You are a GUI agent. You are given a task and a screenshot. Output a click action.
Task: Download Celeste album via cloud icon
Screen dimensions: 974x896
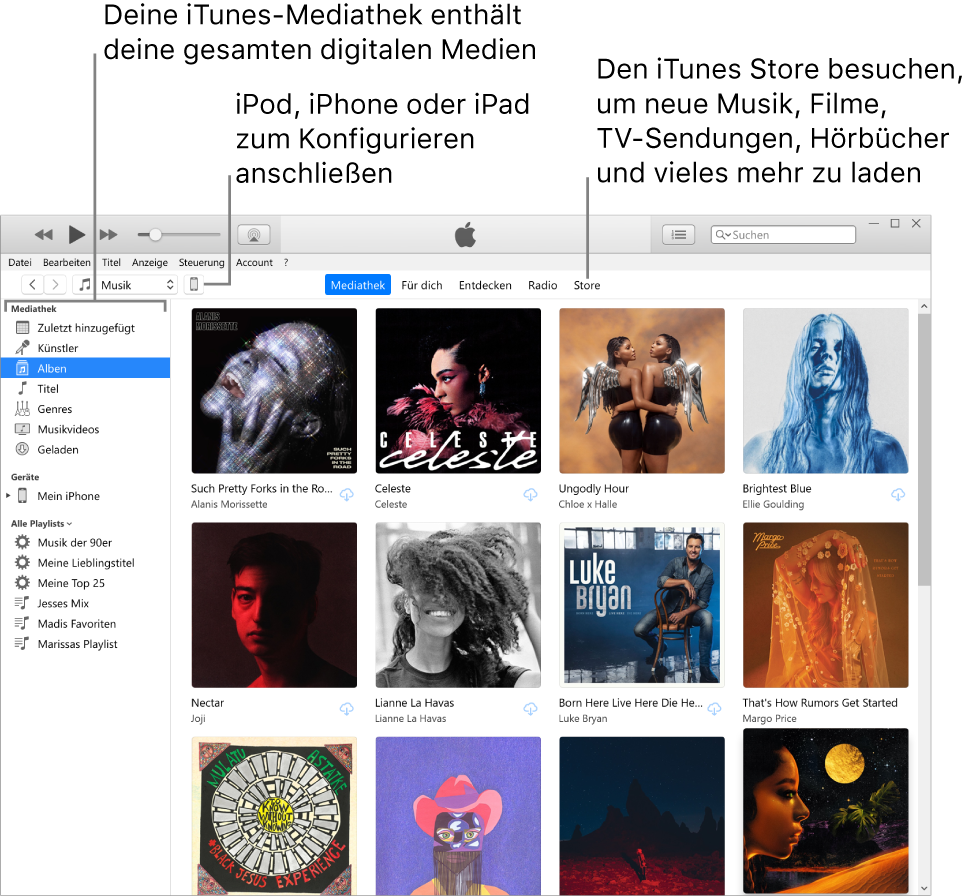click(530, 495)
